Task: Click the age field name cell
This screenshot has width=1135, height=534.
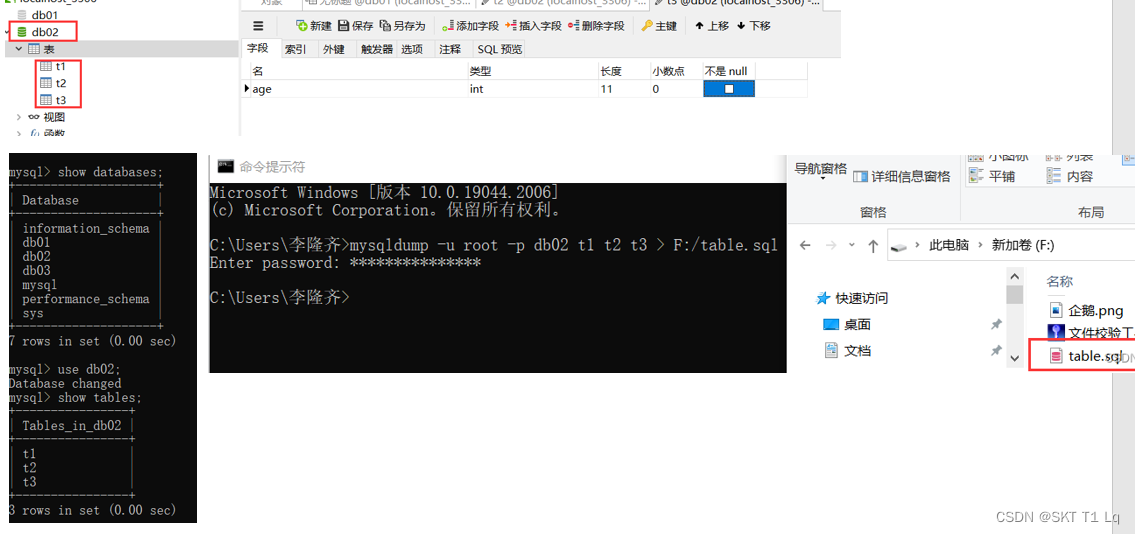Action: point(358,89)
